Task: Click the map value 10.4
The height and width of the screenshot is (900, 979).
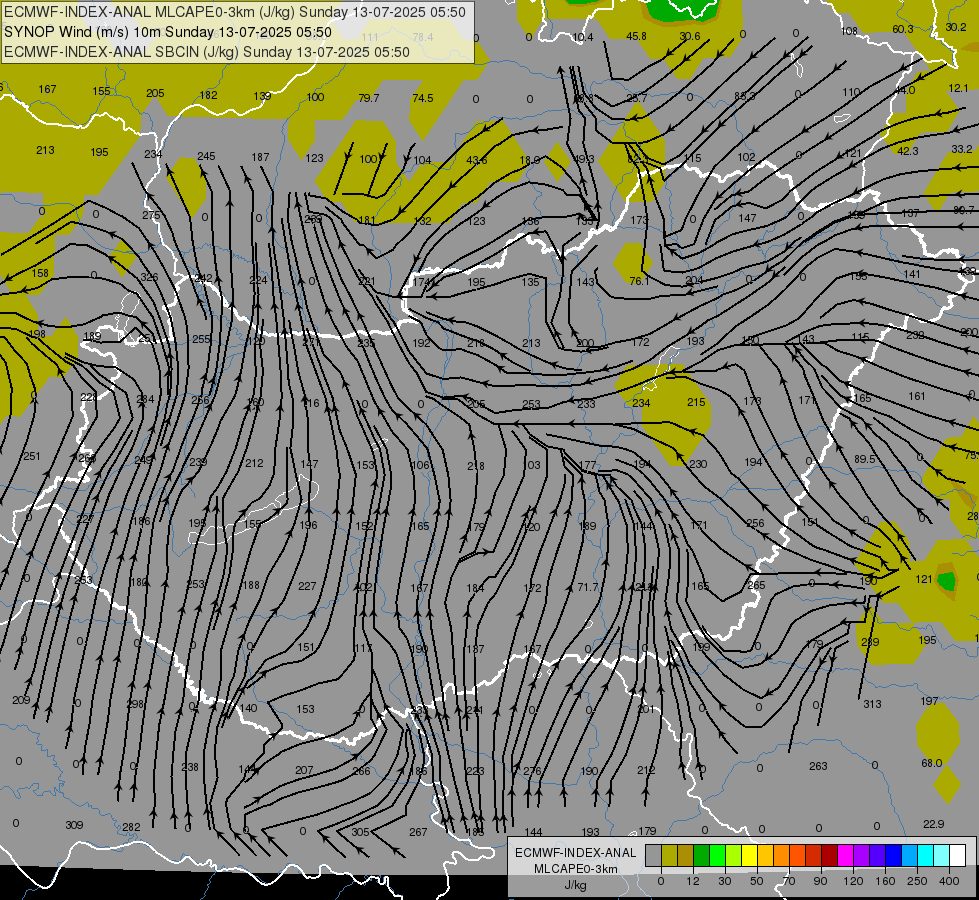Action: click(x=583, y=37)
